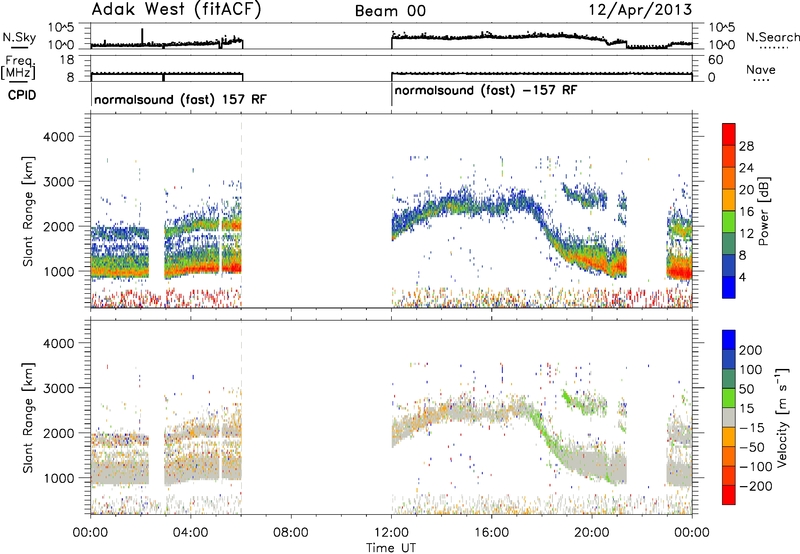Click the "-200" label on Velocity colorbar
The height and width of the screenshot is (554, 800).
756,486
